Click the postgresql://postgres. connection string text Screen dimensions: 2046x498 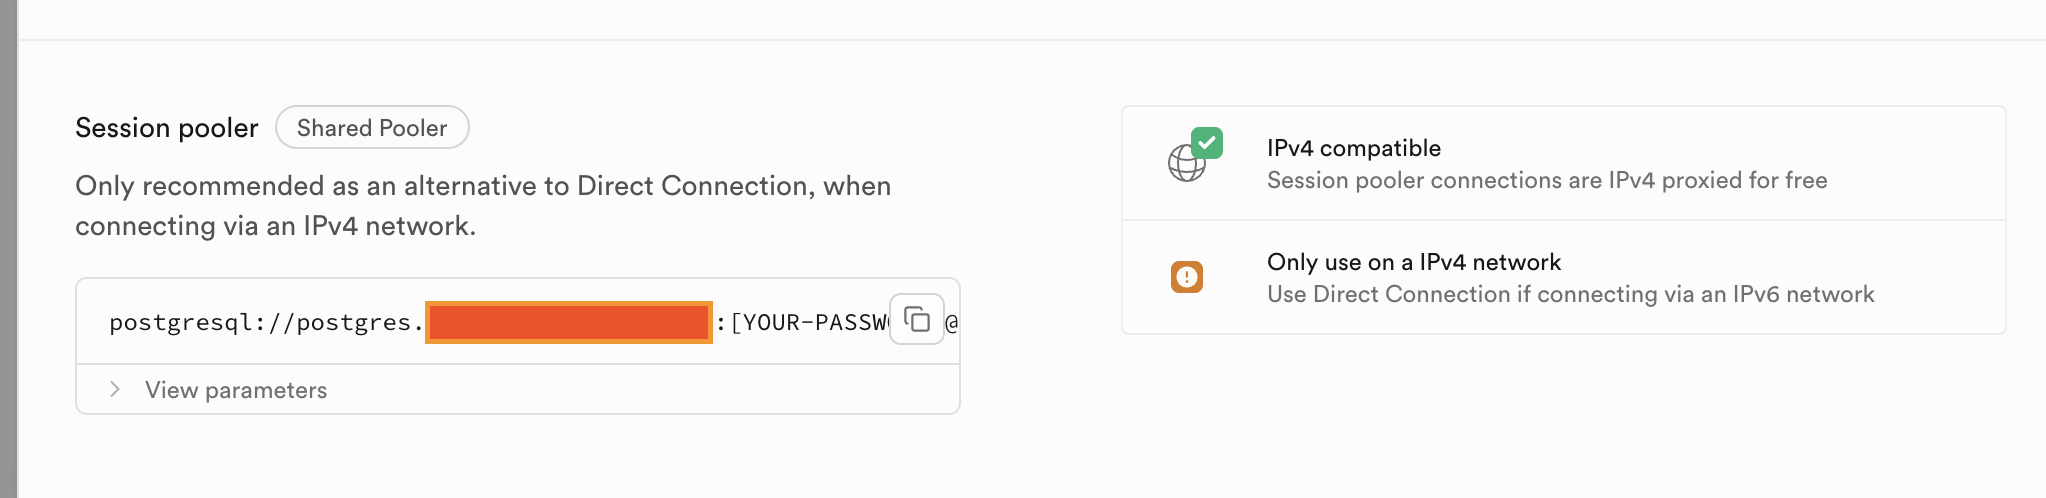point(260,322)
